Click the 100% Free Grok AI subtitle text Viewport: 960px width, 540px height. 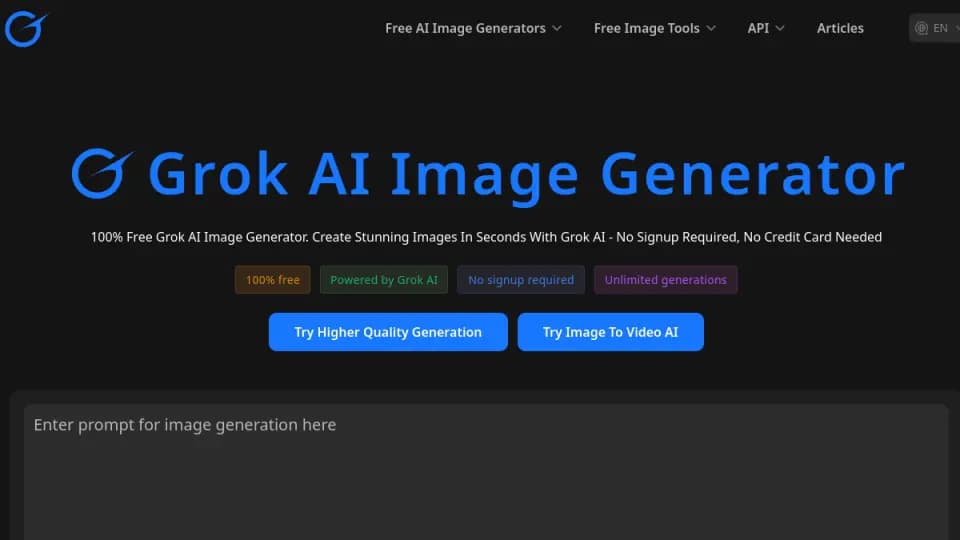click(x=486, y=237)
